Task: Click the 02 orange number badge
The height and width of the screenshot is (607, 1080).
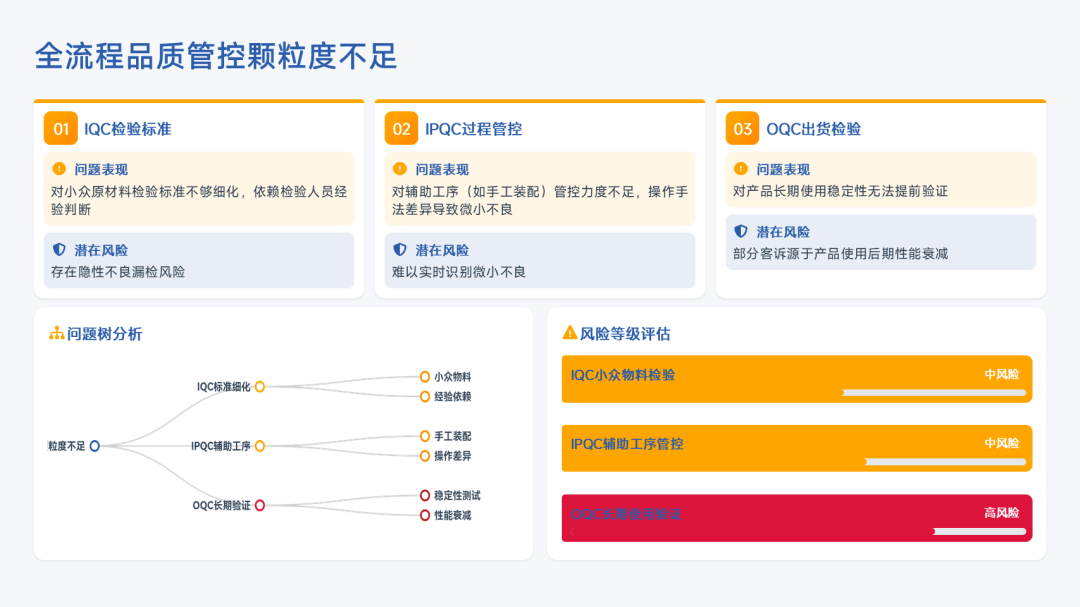Action: pyautogui.click(x=401, y=129)
